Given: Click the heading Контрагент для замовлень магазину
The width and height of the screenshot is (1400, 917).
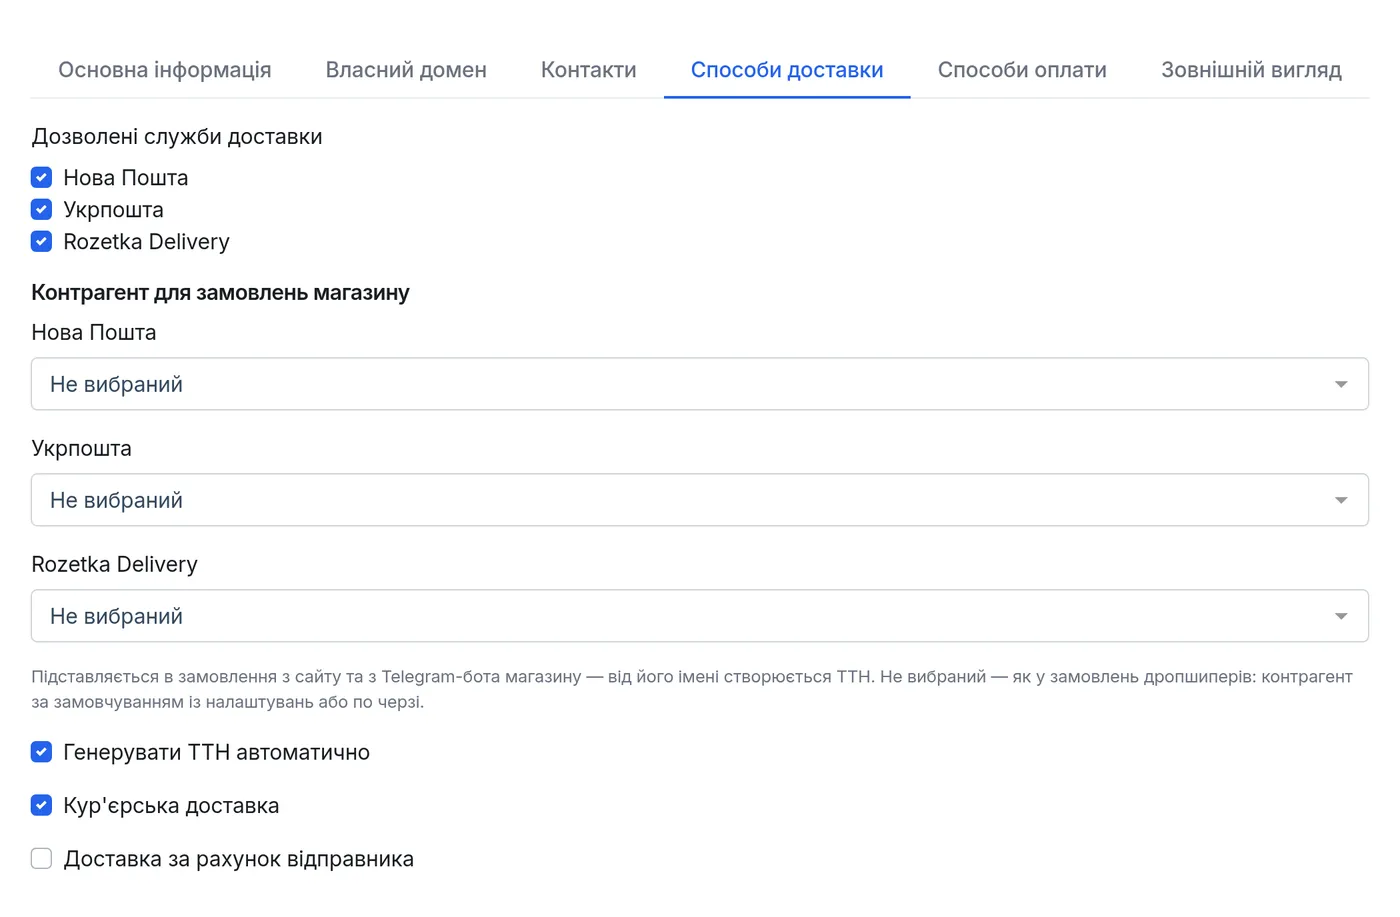Looking at the screenshot, I should (220, 293).
